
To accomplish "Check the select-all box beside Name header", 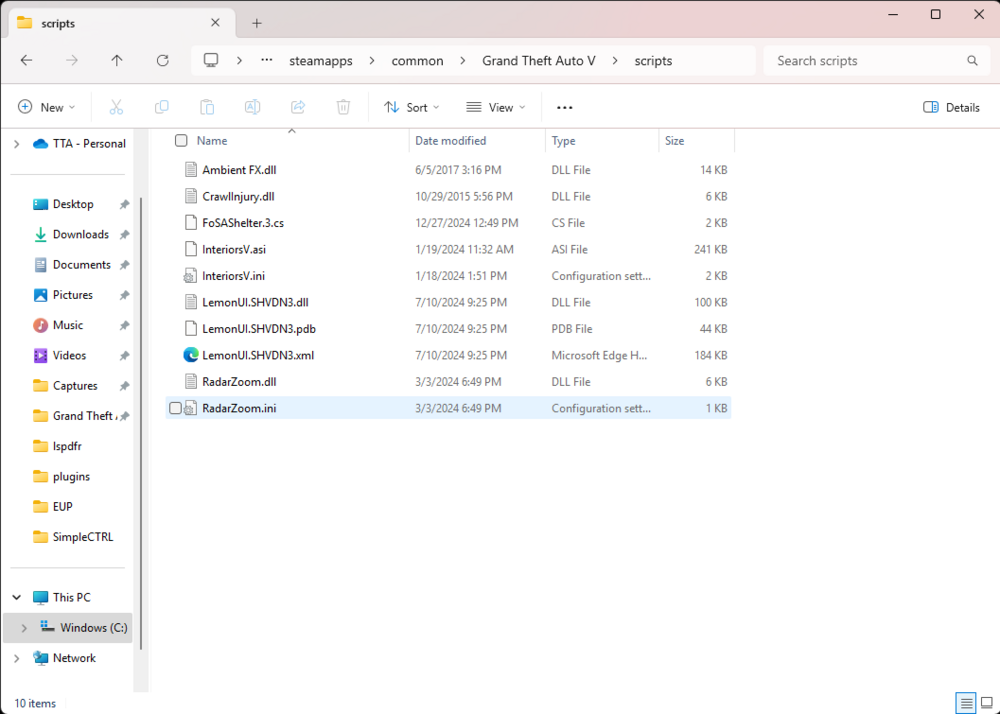I will click(x=180, y=140).
